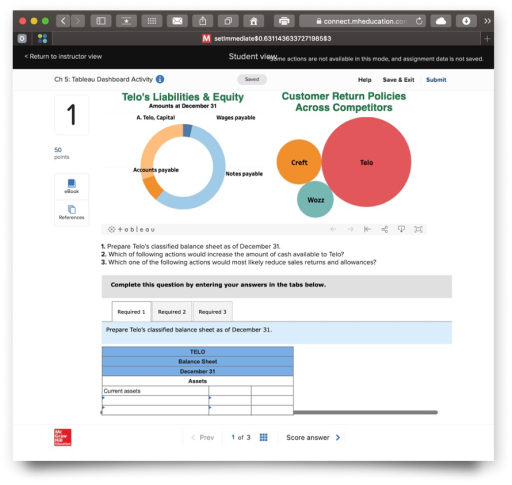Click the info icon beside activity title

(160, 79)
